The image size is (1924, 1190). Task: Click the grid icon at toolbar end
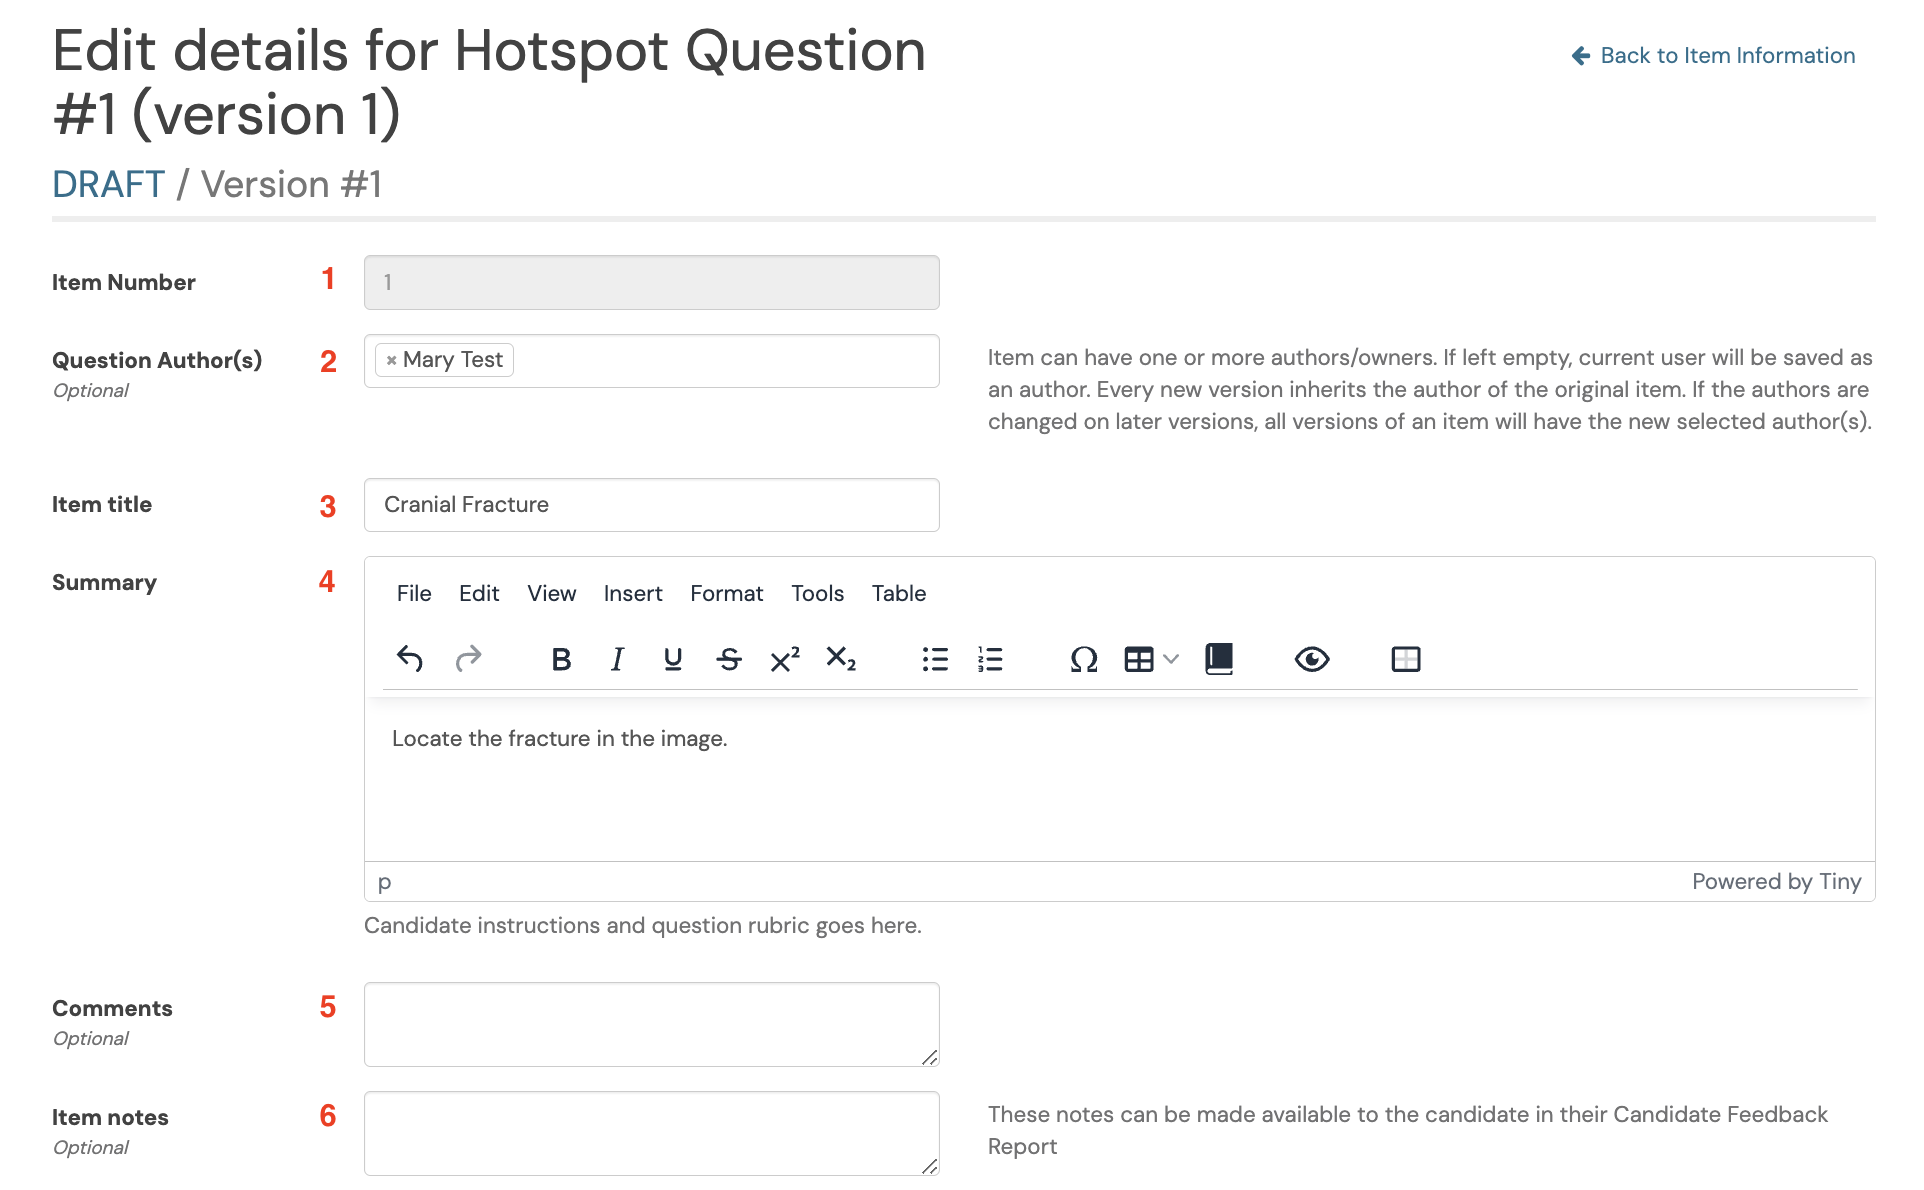[x=1406, y=659]
